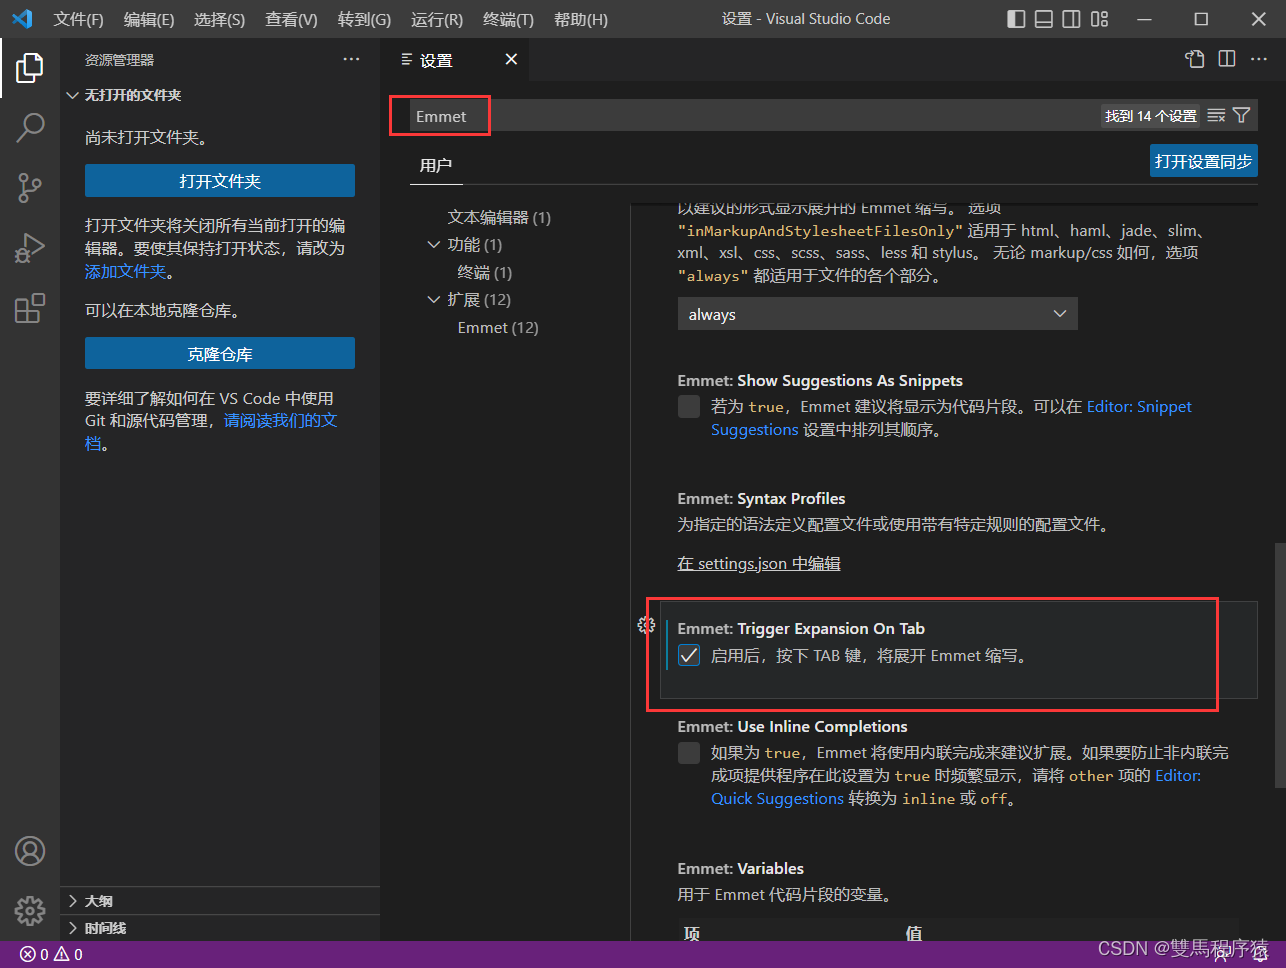Clear the settings search input
This screenshot has width=1286, height=968.
coord(1216,116)
